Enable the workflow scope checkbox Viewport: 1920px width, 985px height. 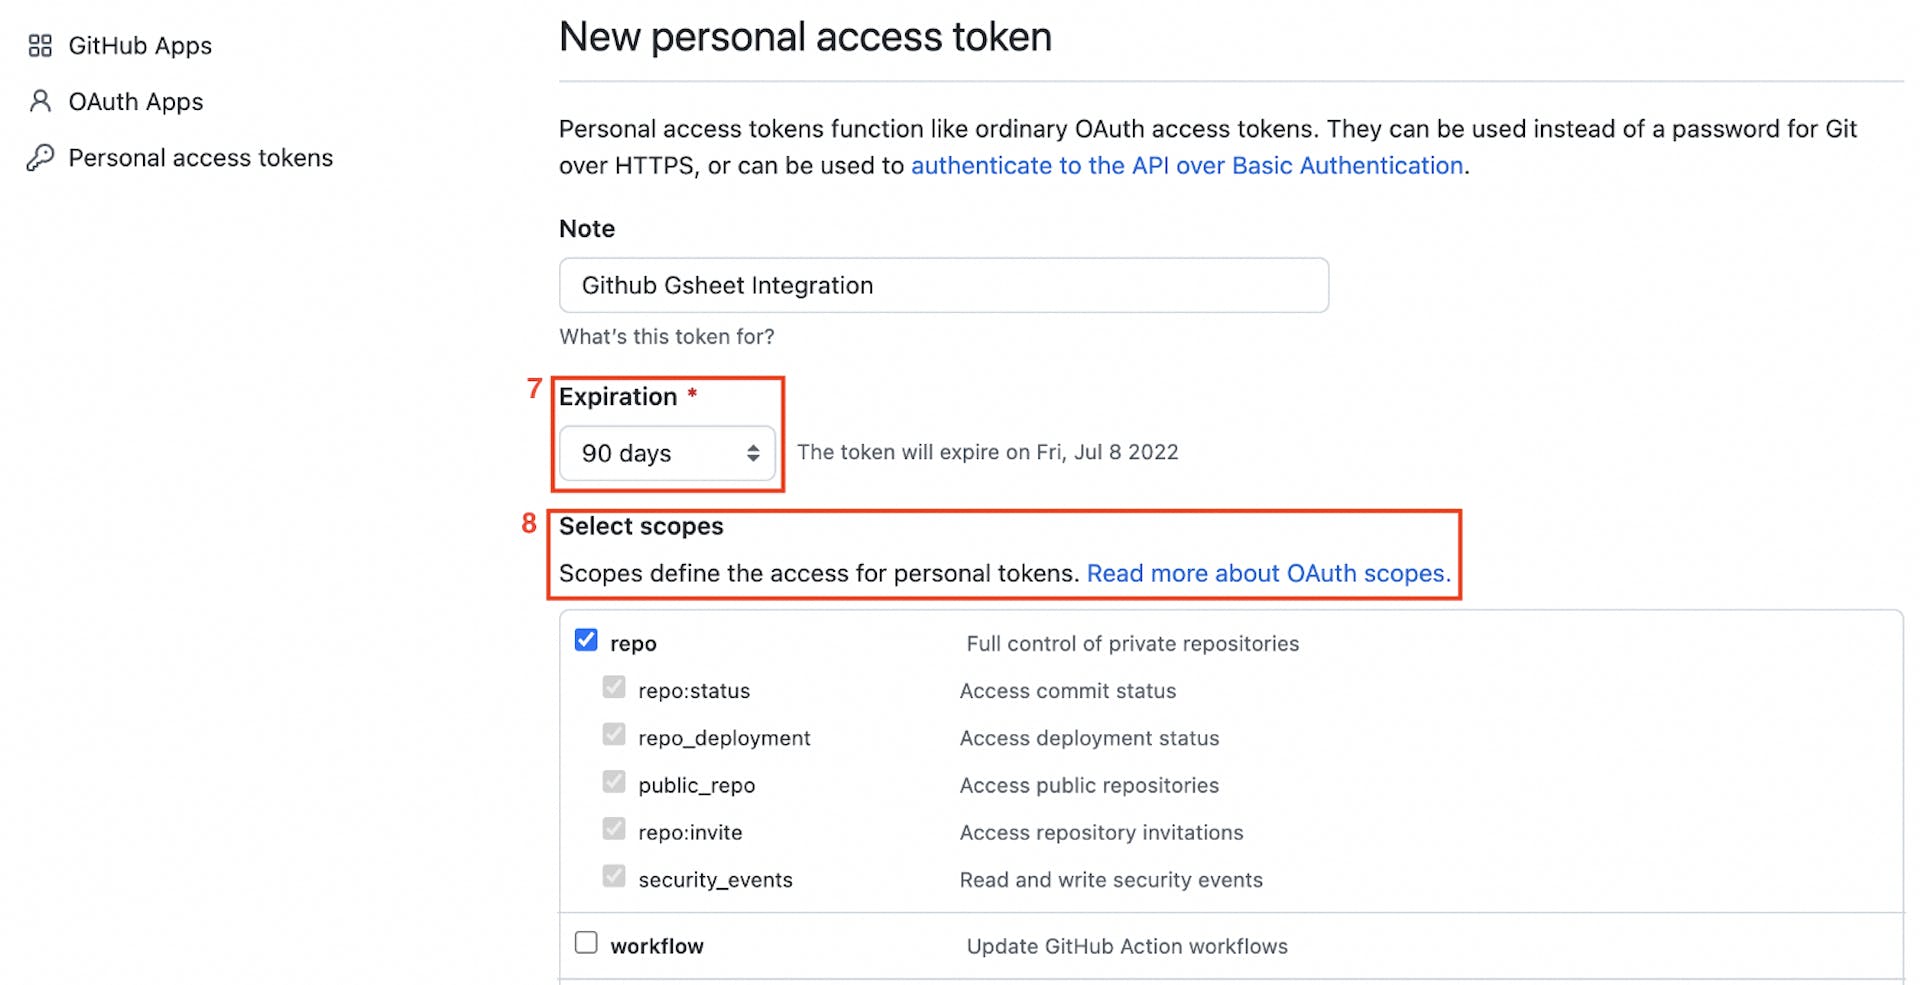tap(585, 942)
